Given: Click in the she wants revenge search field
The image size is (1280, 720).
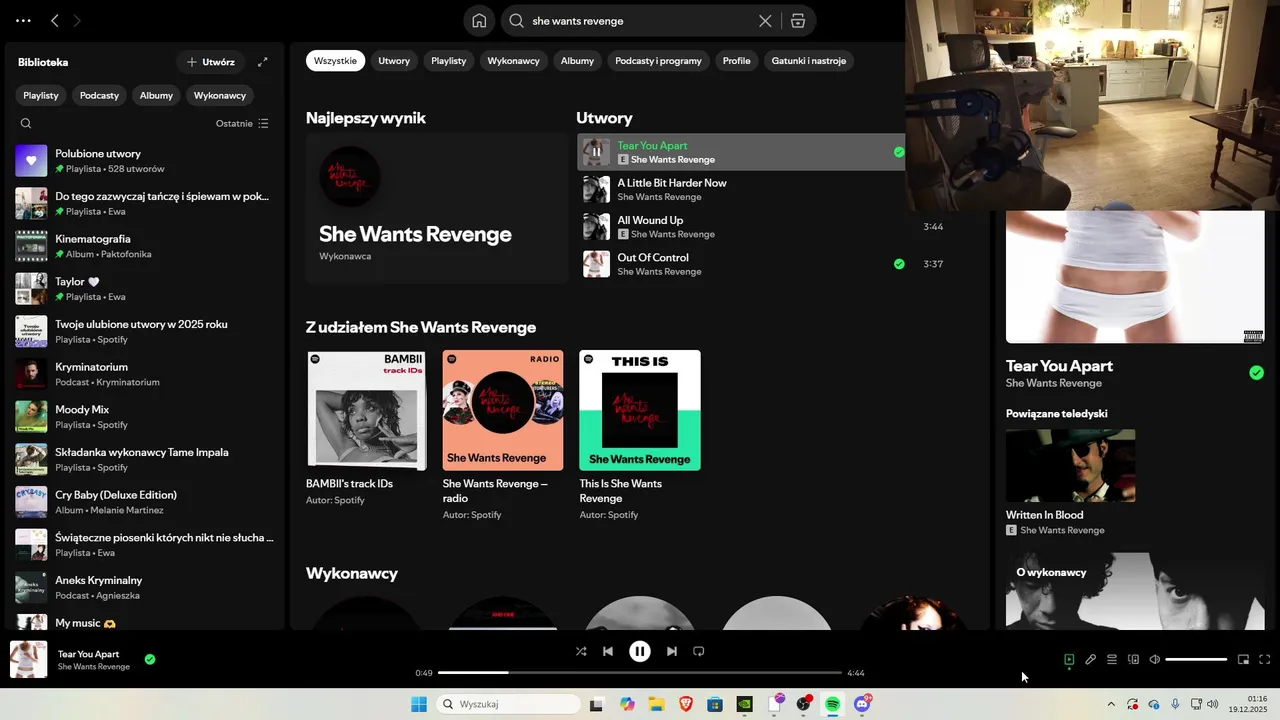Looking at the screenshot, I should pyautogui.click(x=640, y=21).
